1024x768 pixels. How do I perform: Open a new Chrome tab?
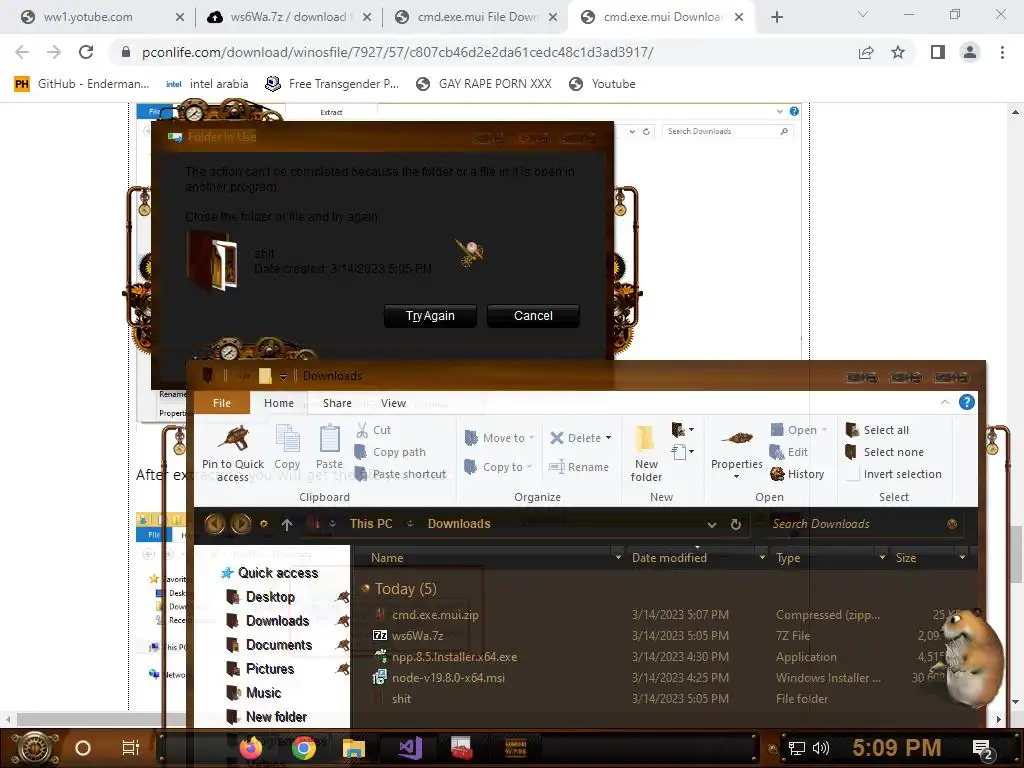click(776, 17)
